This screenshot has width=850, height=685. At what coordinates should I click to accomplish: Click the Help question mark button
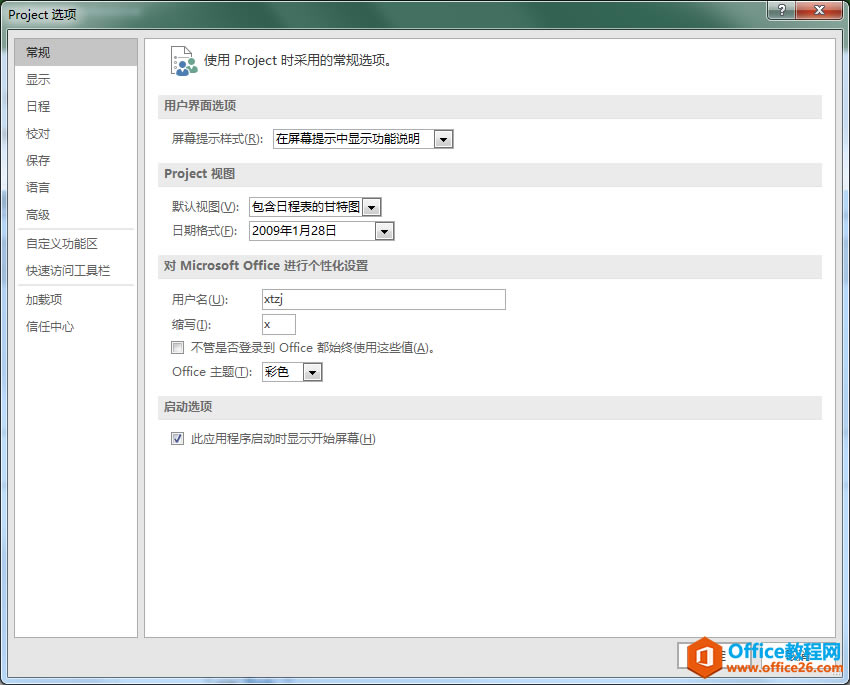(780, 11)
